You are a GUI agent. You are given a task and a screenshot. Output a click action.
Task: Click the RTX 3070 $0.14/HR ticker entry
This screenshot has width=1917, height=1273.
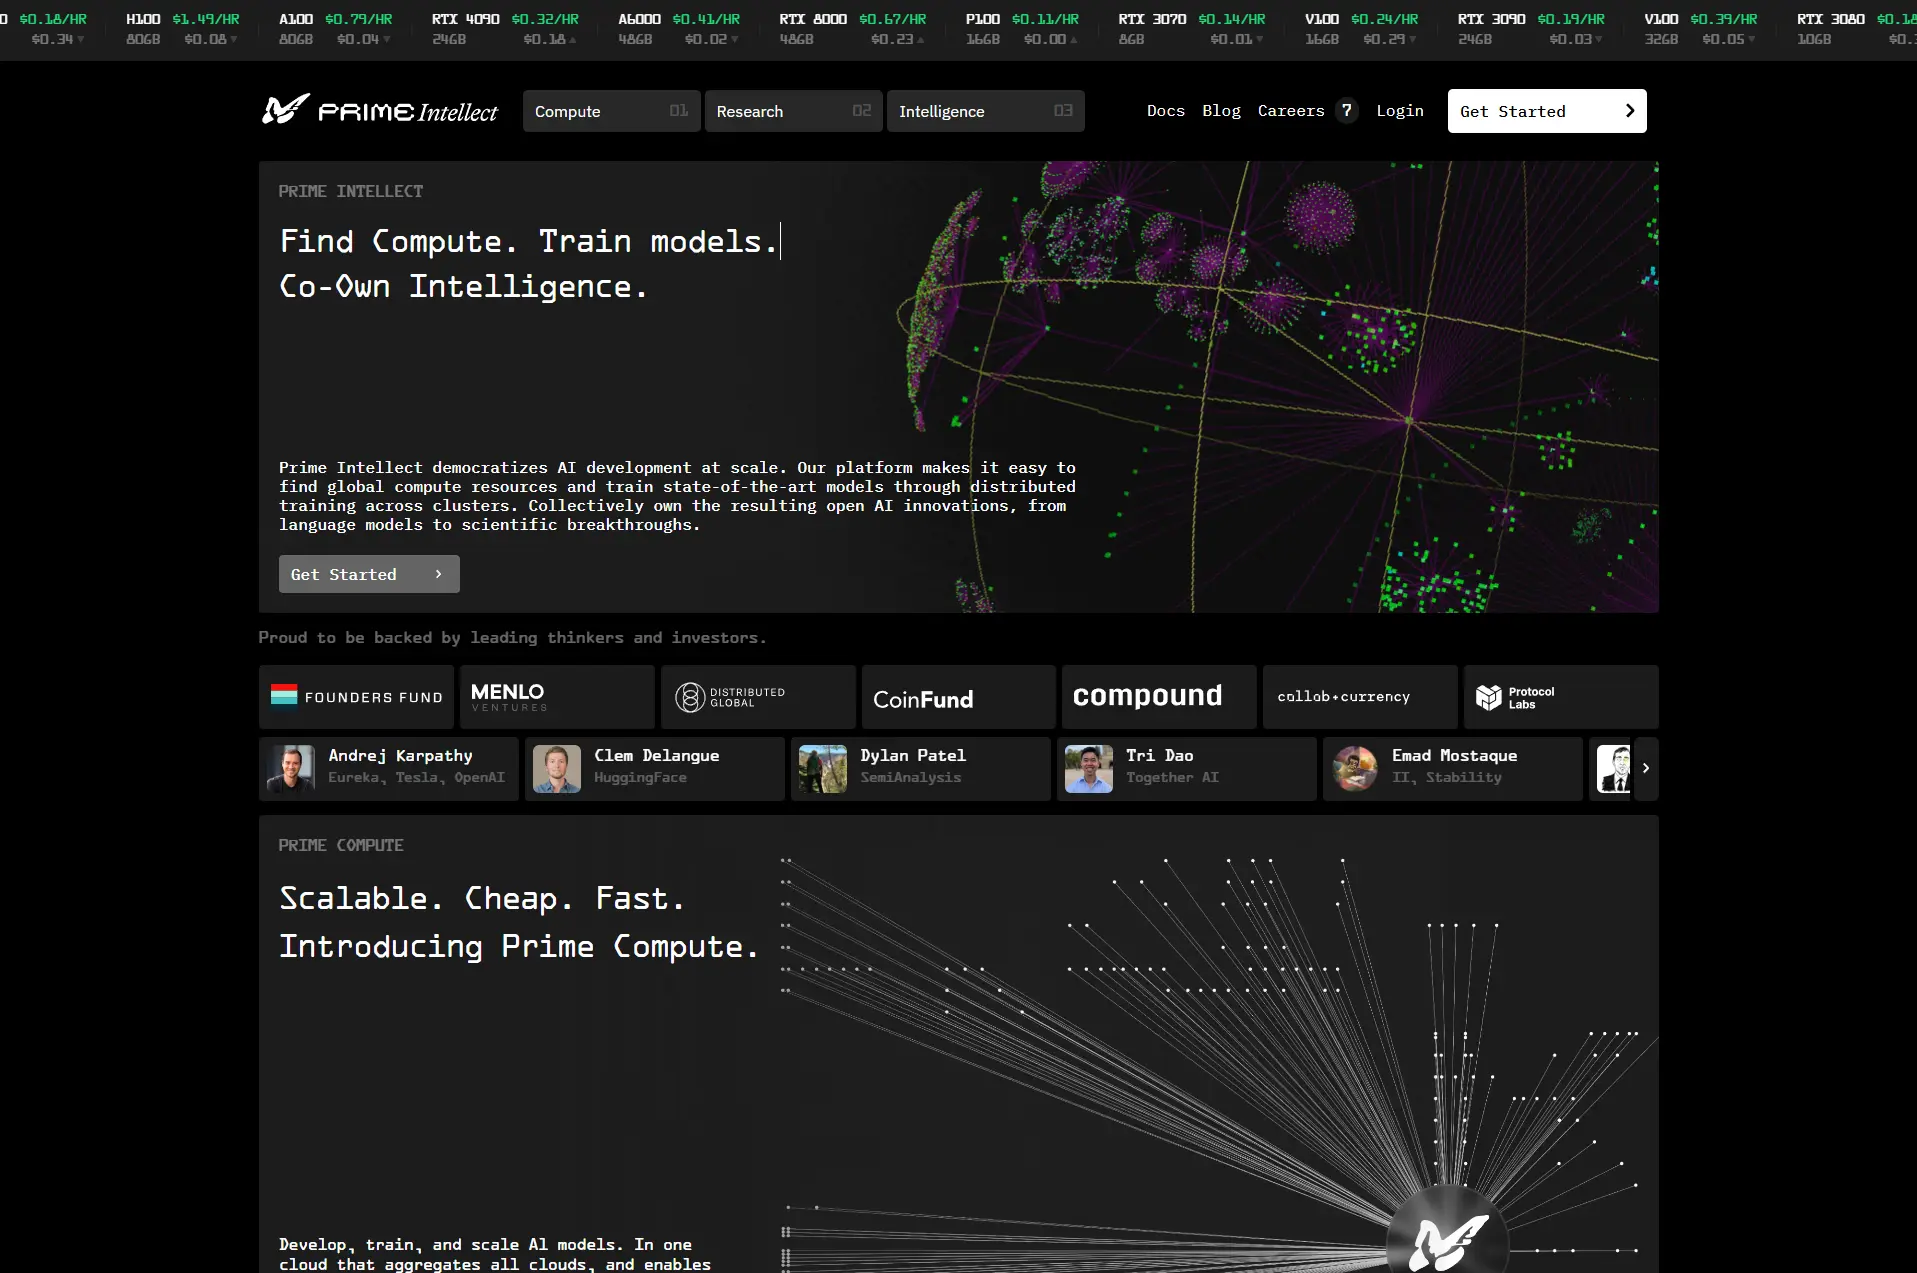click(x=1192, y=29)
